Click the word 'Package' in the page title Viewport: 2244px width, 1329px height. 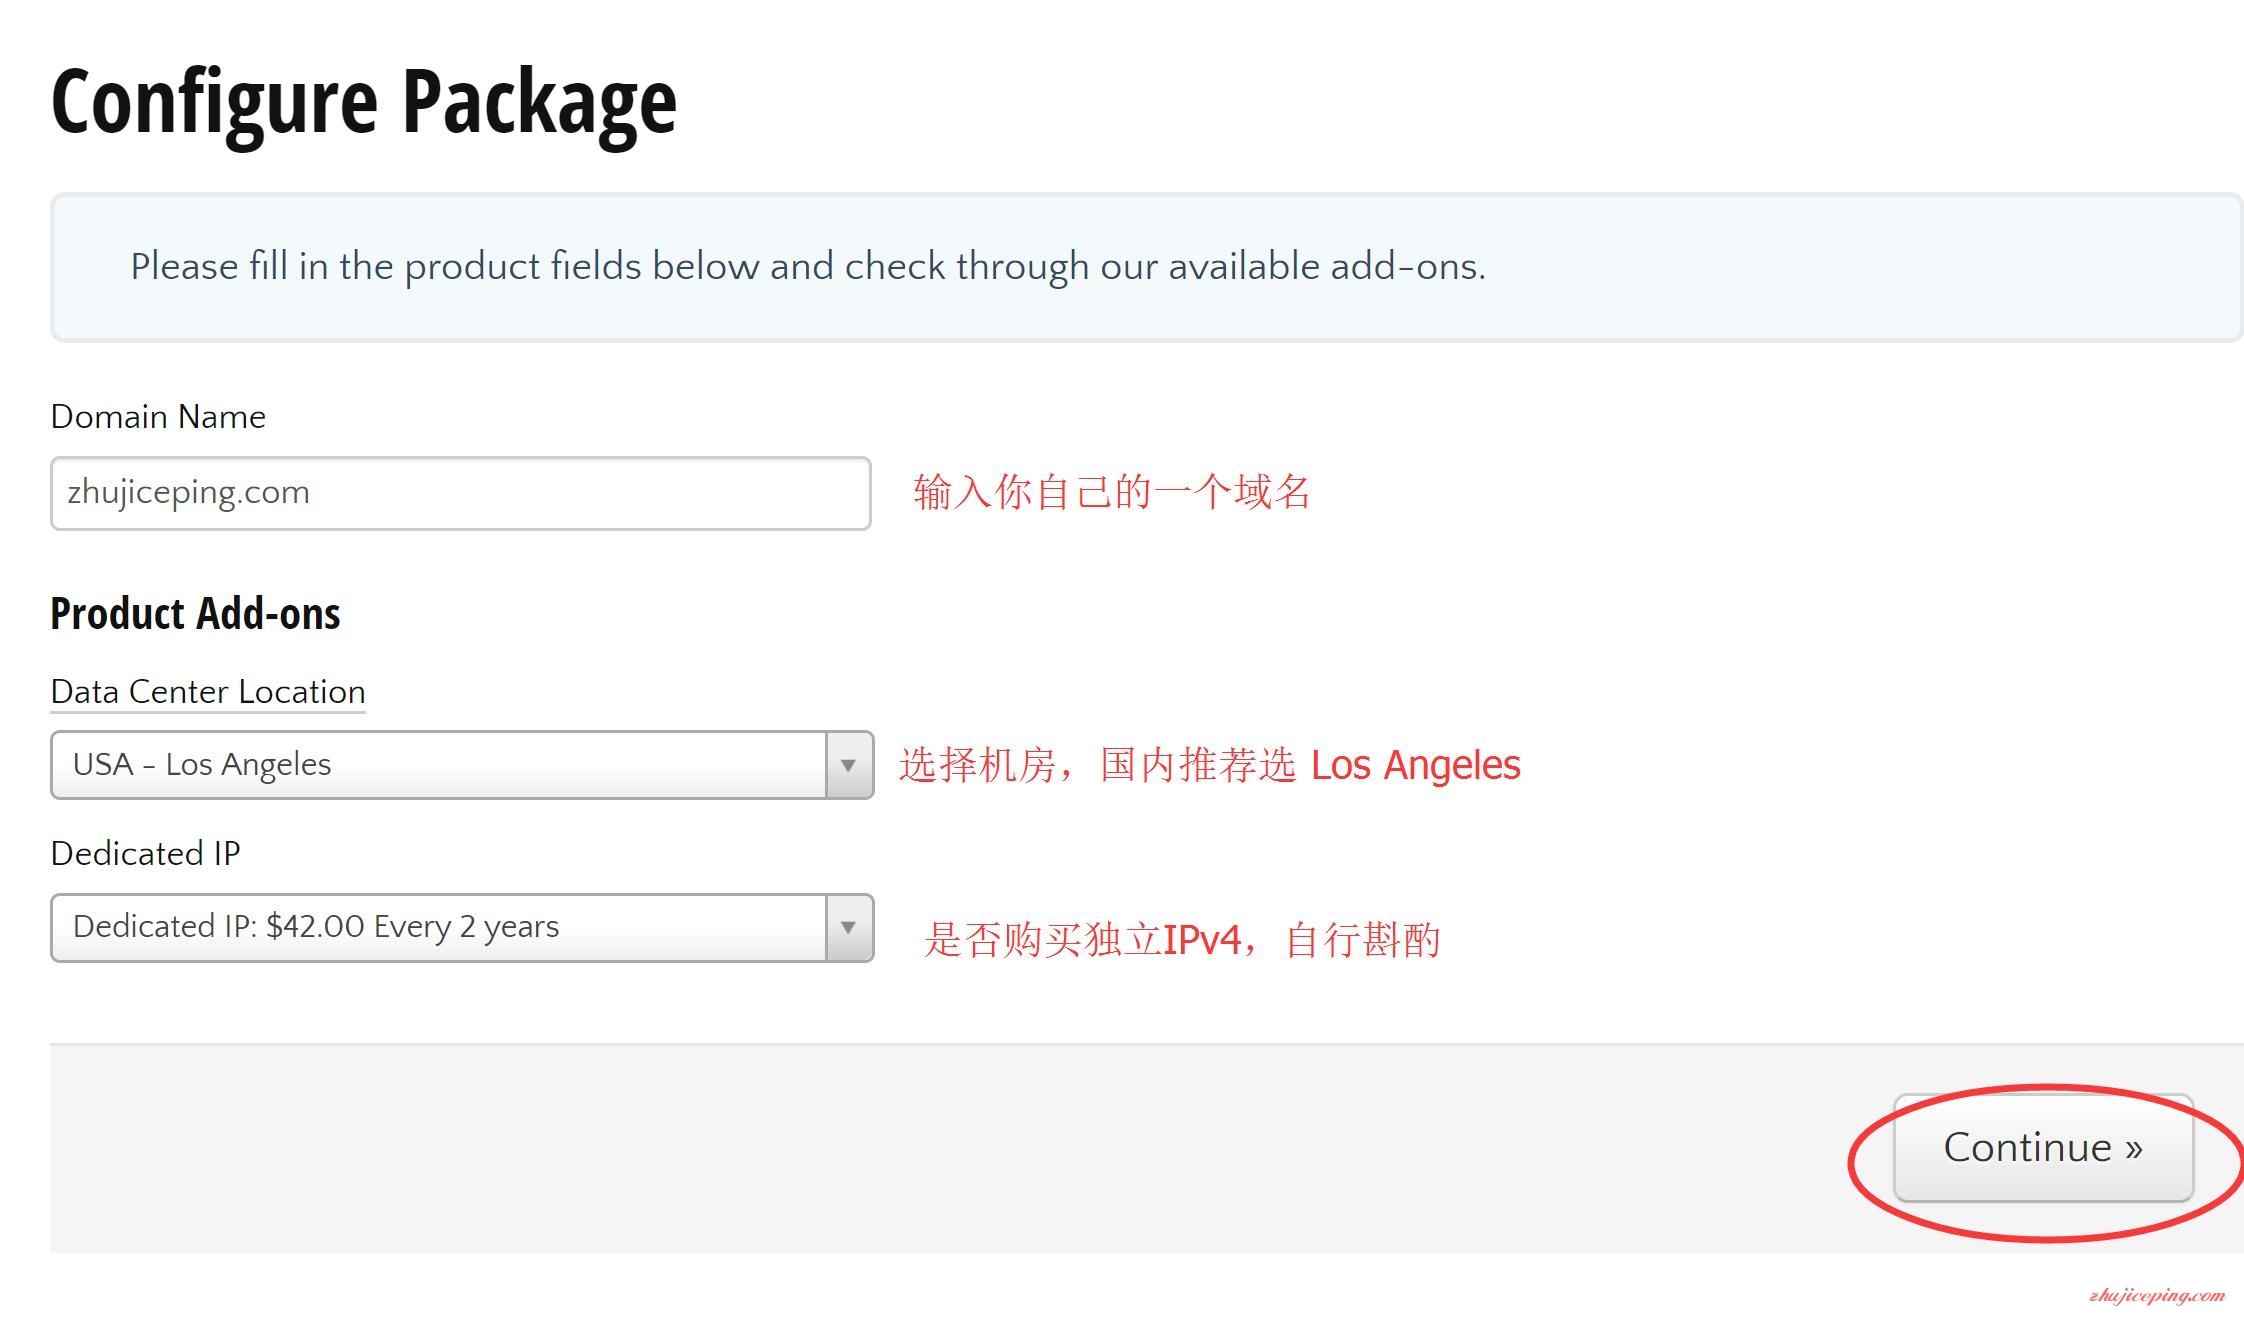click(x=540, y=104)
